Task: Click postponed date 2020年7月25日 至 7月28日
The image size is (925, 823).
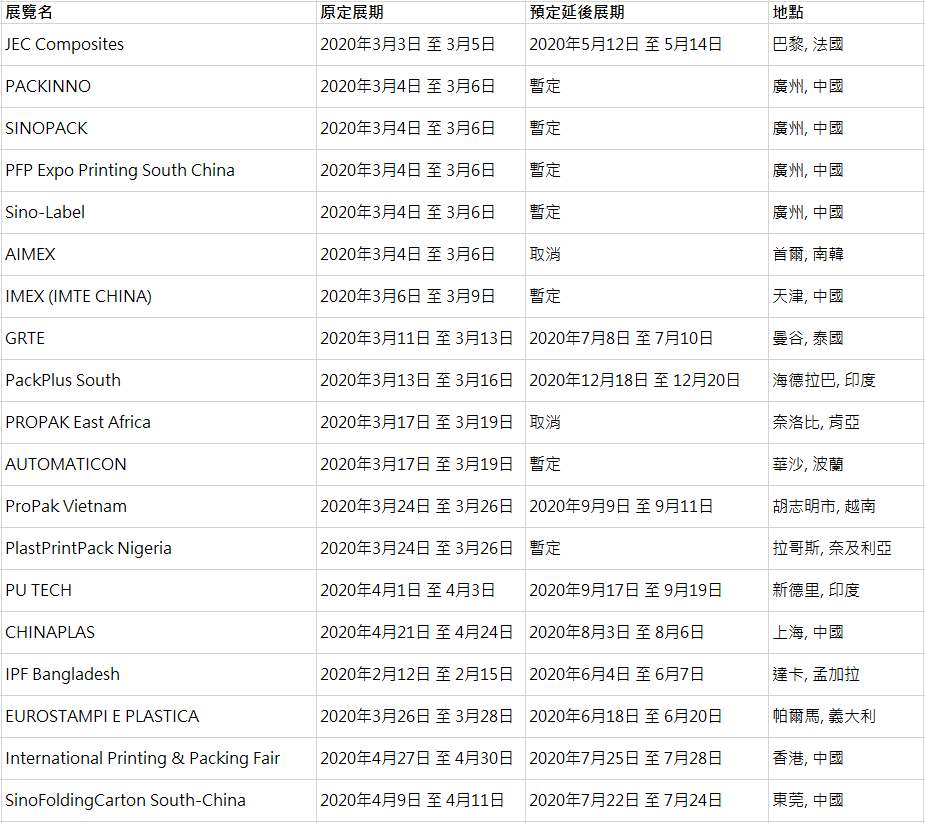Action: 626,758
